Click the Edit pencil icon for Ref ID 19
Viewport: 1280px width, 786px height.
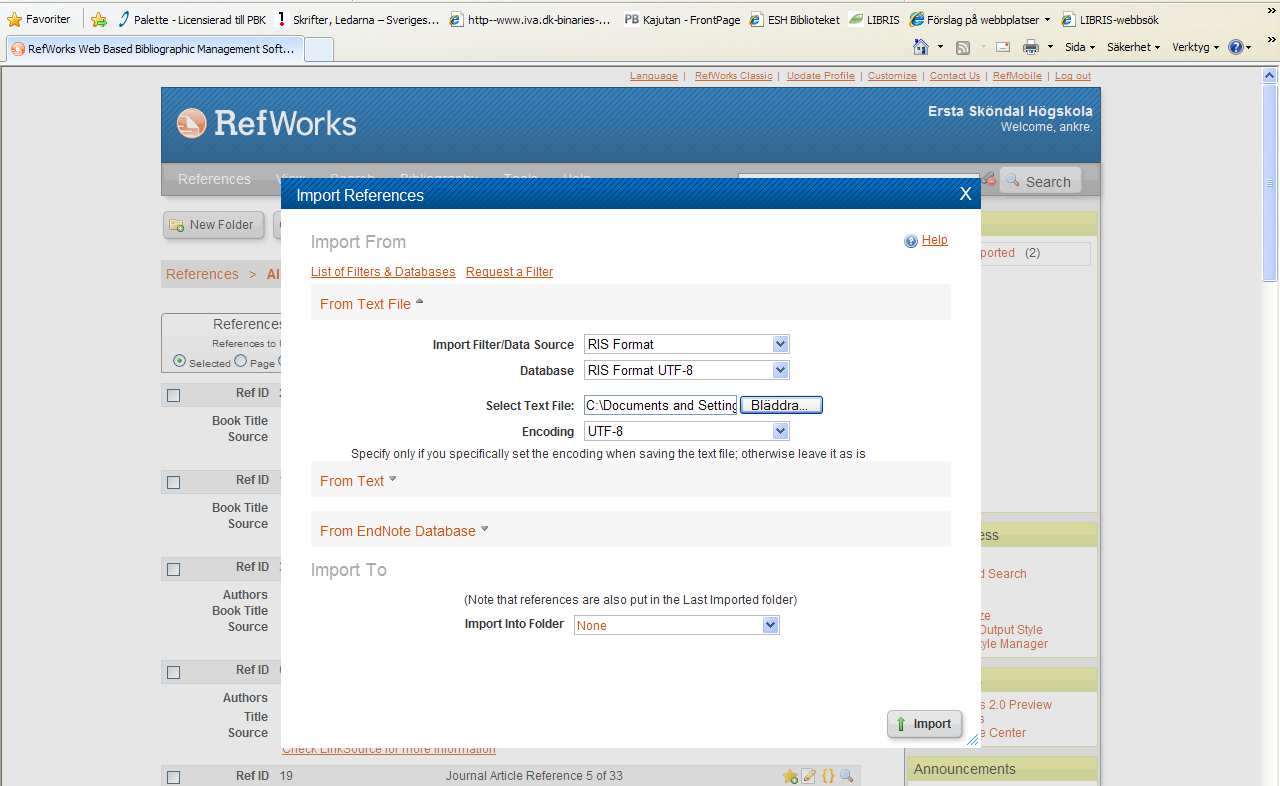coord(809,776)
